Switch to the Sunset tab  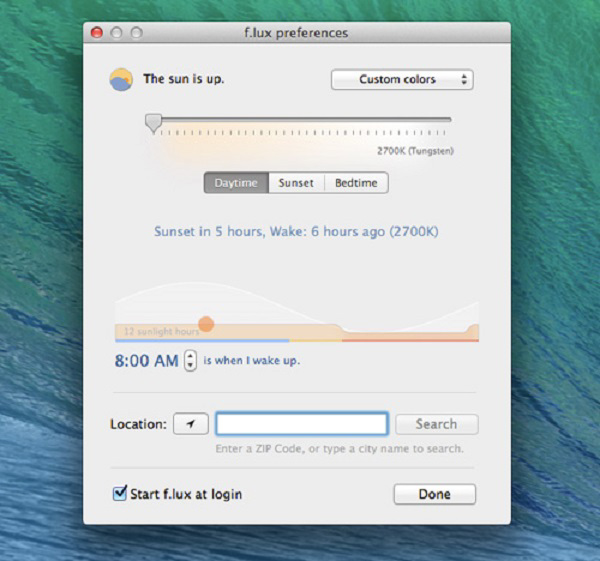pyautogui.click(x=296, y=183)
